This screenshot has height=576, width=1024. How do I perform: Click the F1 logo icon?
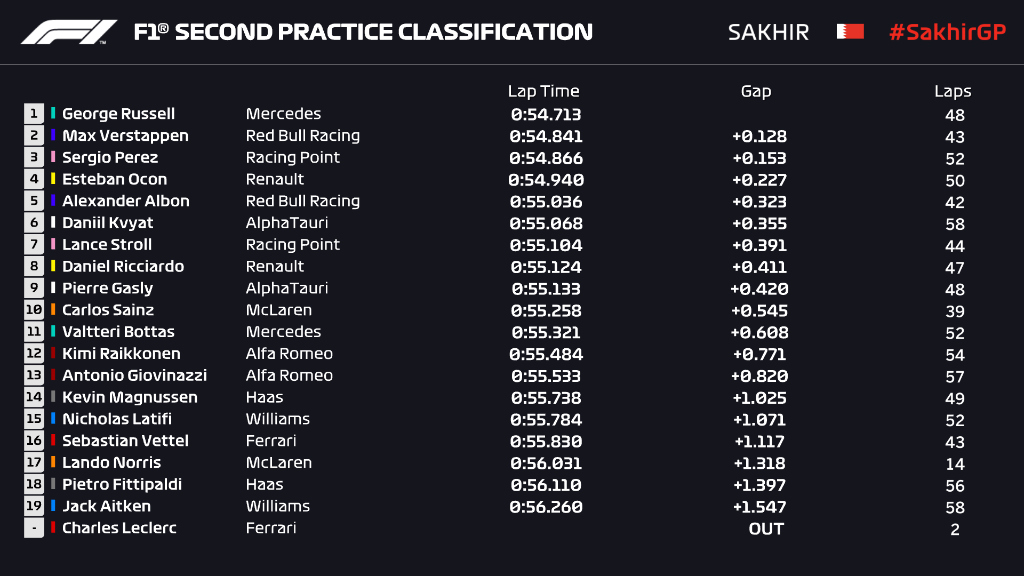pyautogui.click(x=69, y=32)
